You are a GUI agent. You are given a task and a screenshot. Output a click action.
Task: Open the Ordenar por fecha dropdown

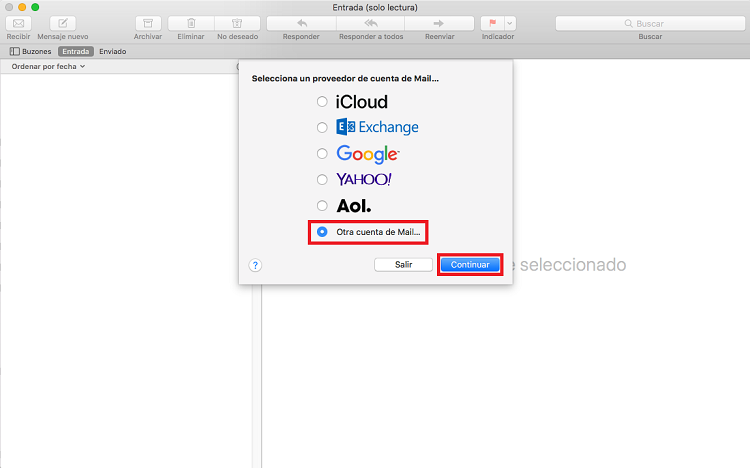tap(48, 67)
